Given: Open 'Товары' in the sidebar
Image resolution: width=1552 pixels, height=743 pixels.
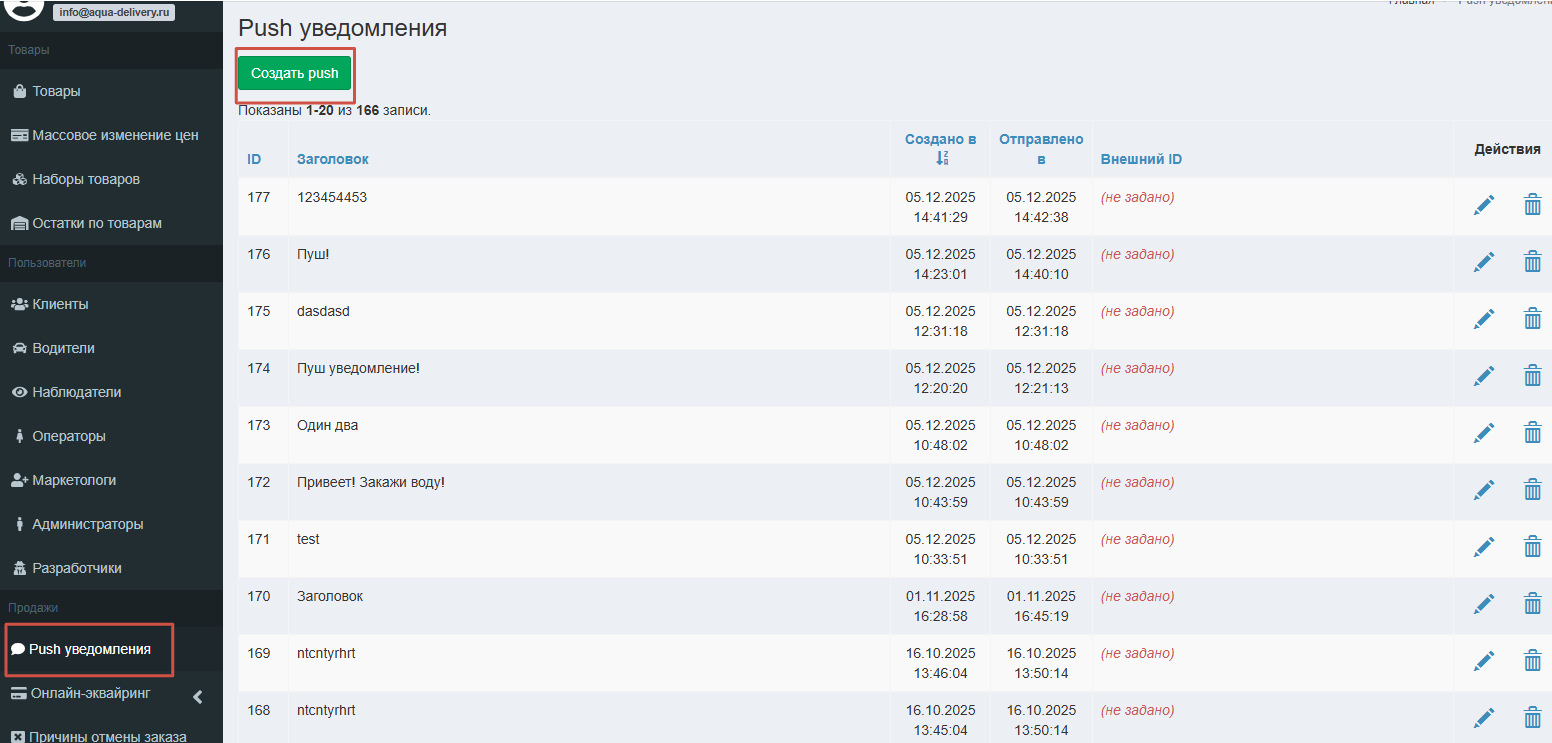Looking at the screenshot, I should pos(56,91).
